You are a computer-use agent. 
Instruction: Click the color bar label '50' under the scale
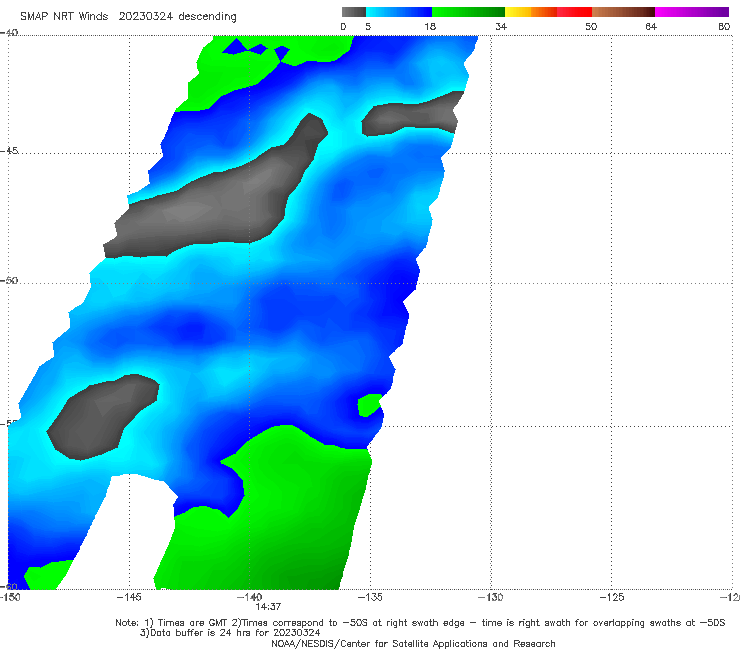click(591, 27)
